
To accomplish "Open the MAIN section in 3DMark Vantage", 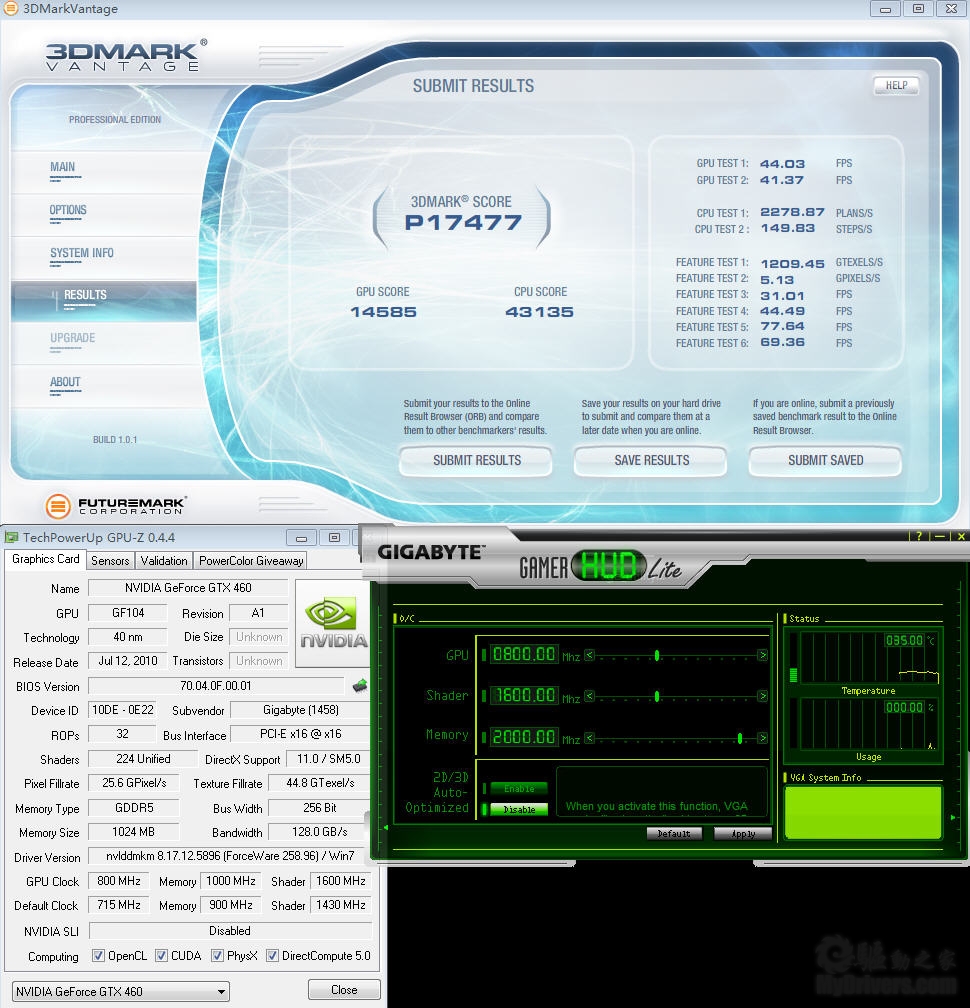I will 62,167.
